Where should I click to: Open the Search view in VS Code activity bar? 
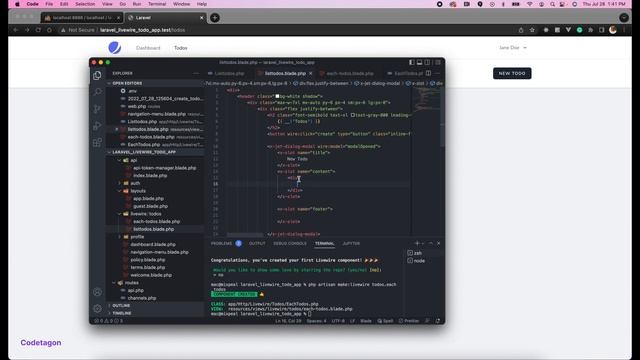[97, 92]
